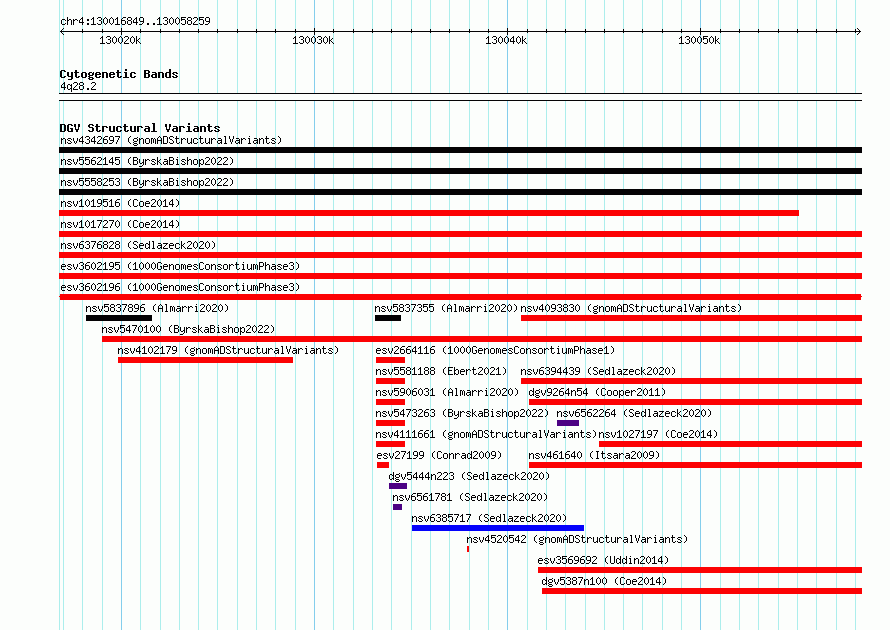This screenshot has width=890, height=630.
Task: Click nsv6385717 Sedlazeck2020 text label
Action: 489,518
